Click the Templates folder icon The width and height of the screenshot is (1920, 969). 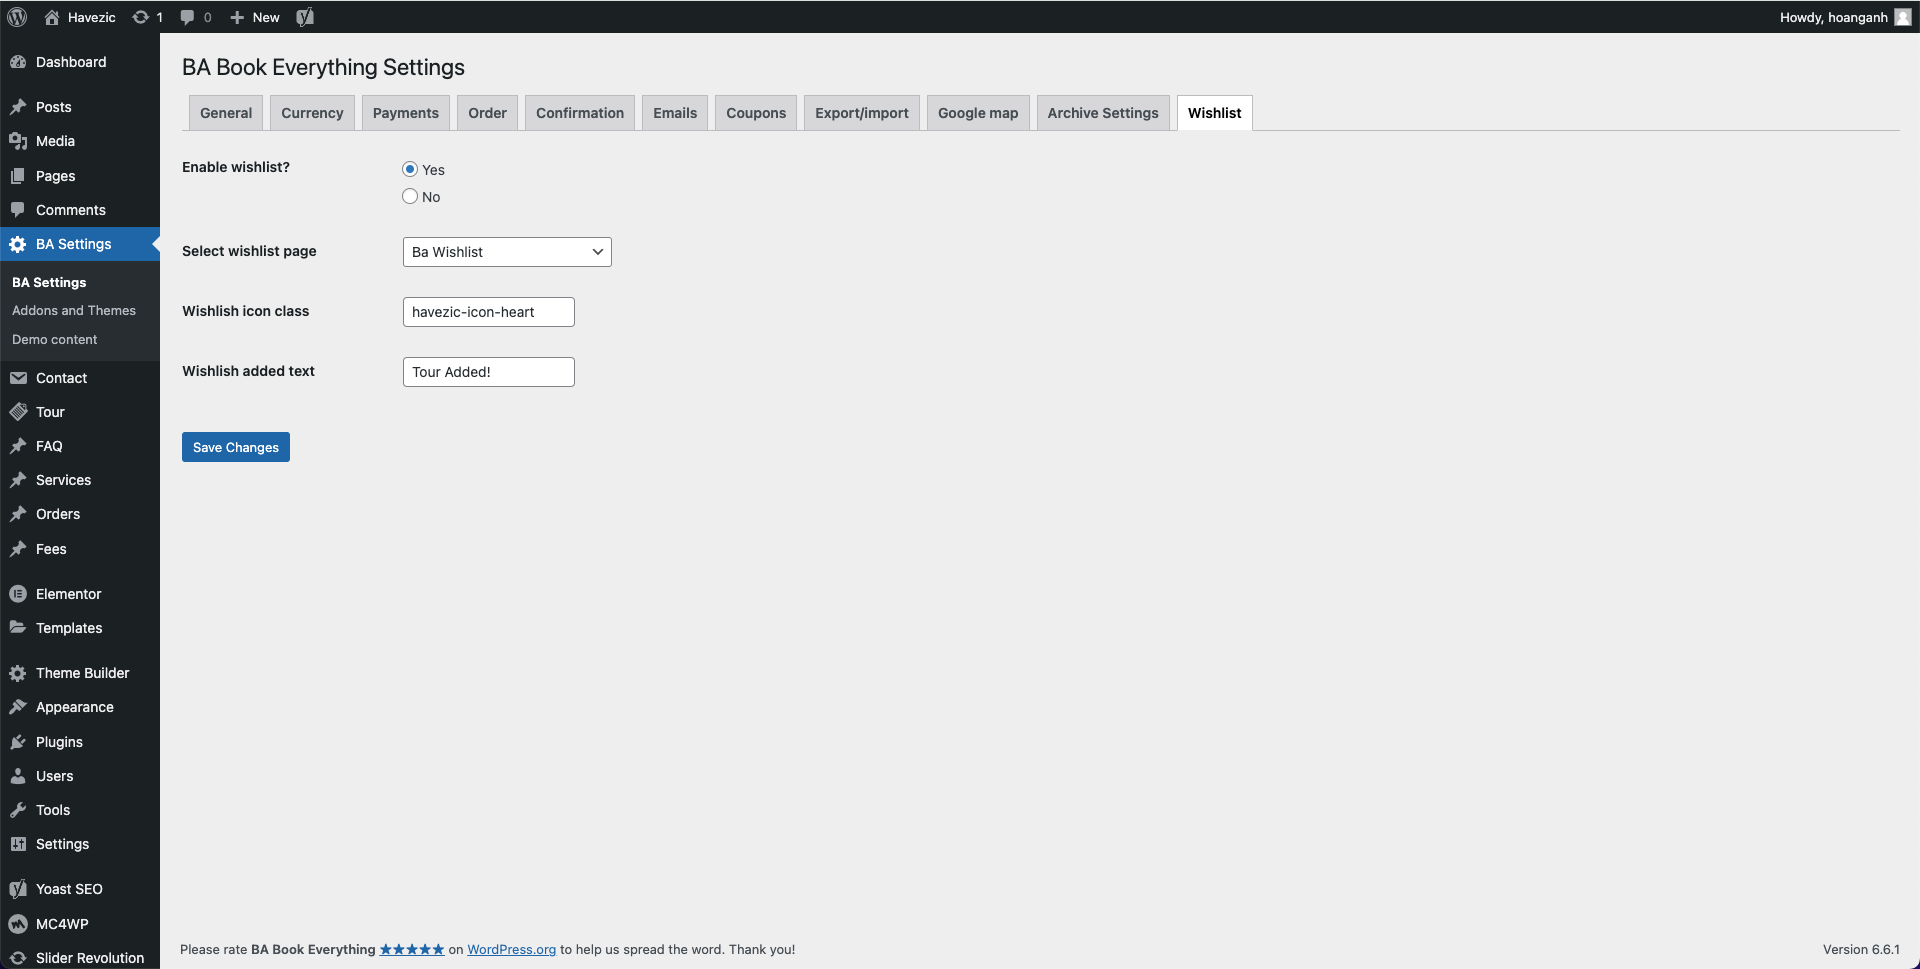pyautogui.click(x=18, y=628)
